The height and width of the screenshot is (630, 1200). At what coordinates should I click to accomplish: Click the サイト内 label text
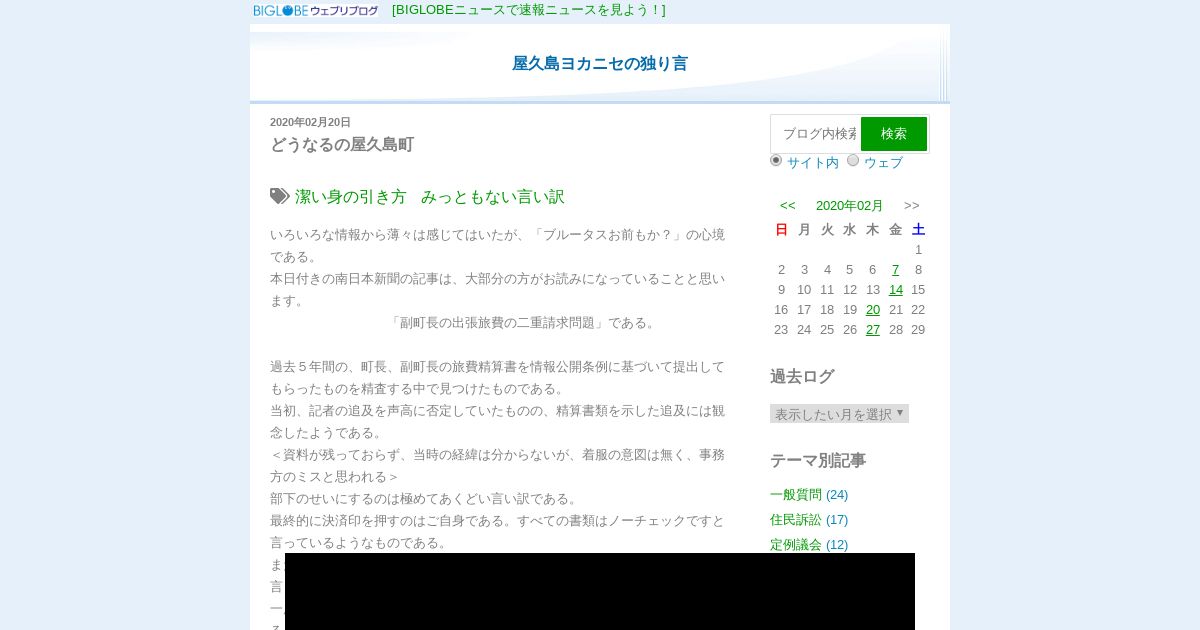813,162
